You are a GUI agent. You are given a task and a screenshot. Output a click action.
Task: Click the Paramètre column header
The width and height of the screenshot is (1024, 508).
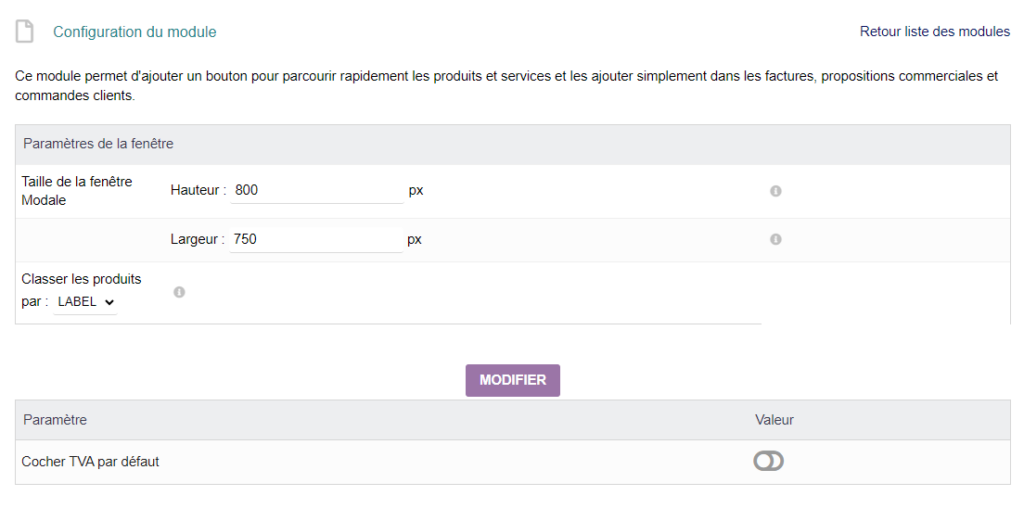[55, 420]
